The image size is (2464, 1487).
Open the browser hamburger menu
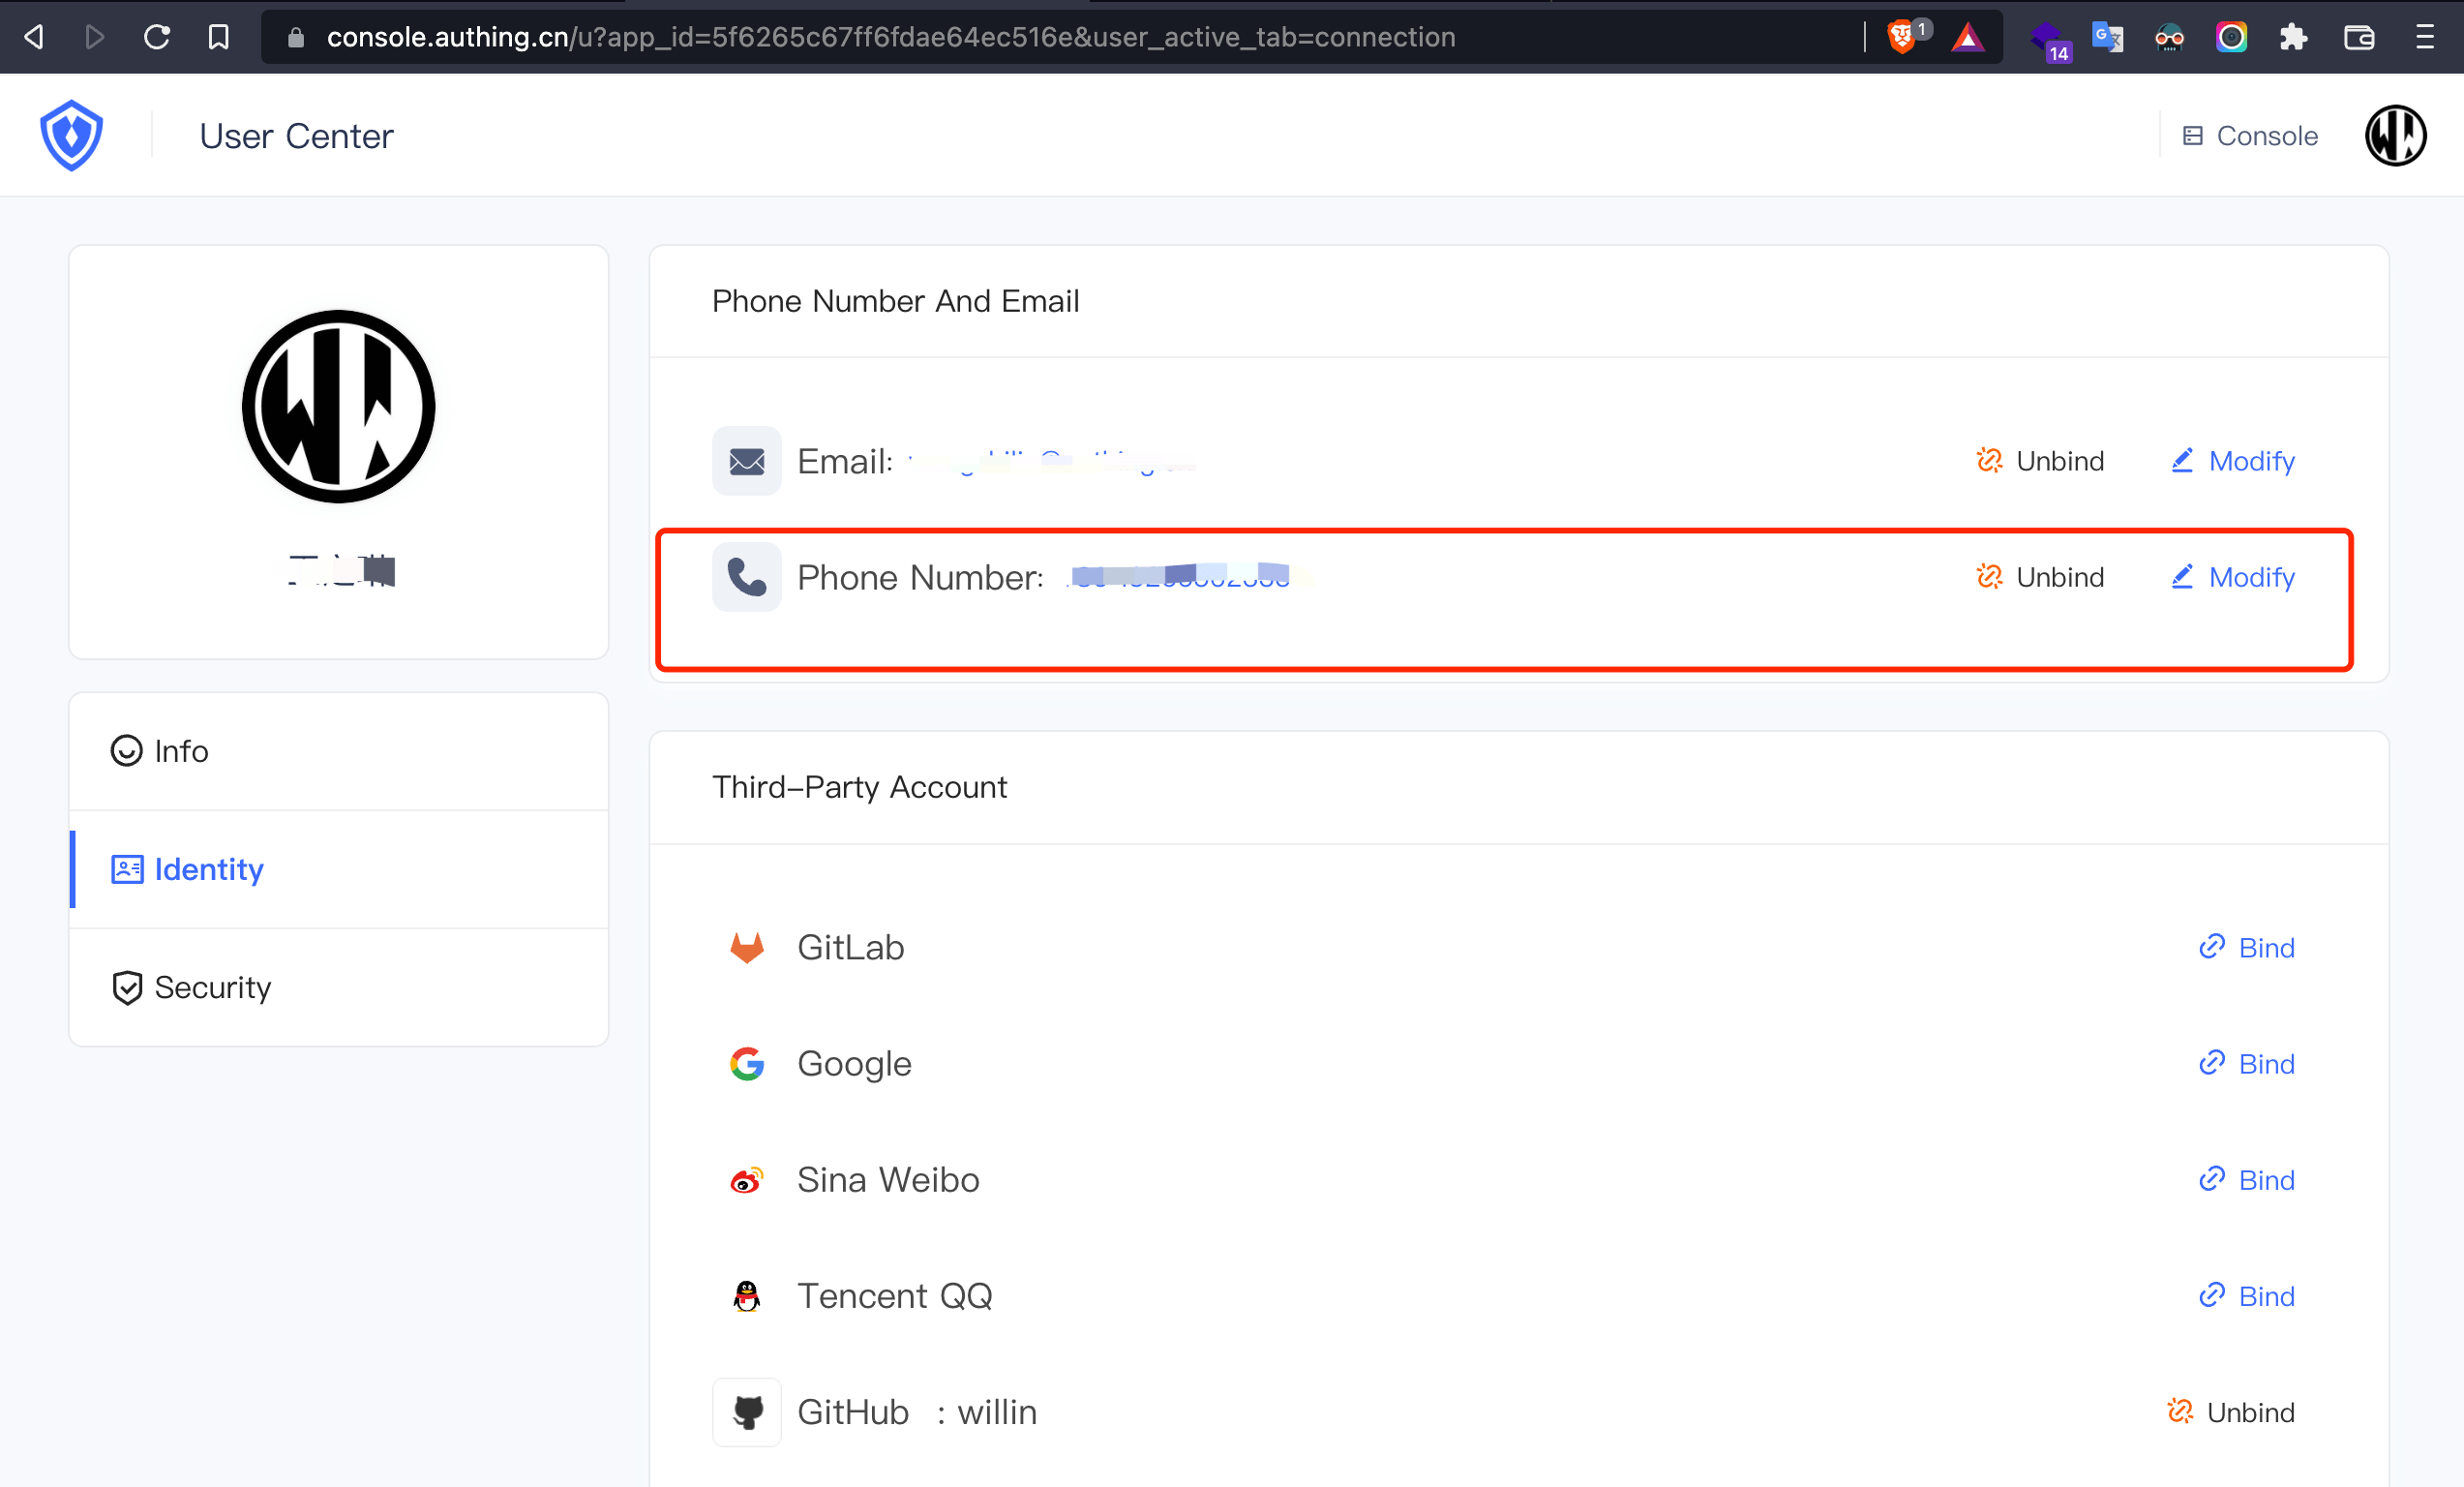[x=2425, y=37]
